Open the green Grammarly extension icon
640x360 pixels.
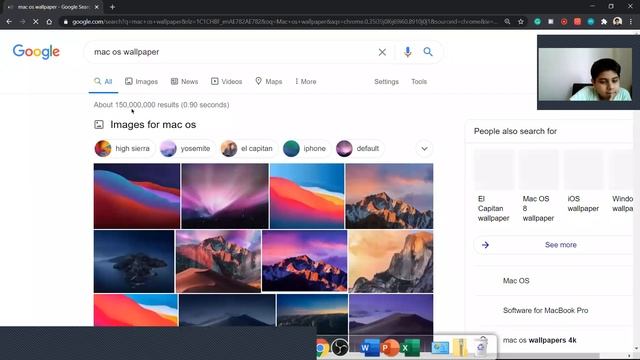(538, 22)
